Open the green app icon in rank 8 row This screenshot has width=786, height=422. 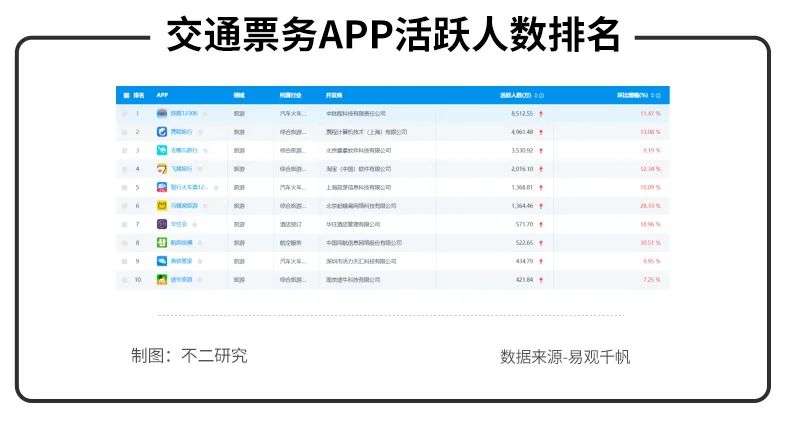point(162,243)
